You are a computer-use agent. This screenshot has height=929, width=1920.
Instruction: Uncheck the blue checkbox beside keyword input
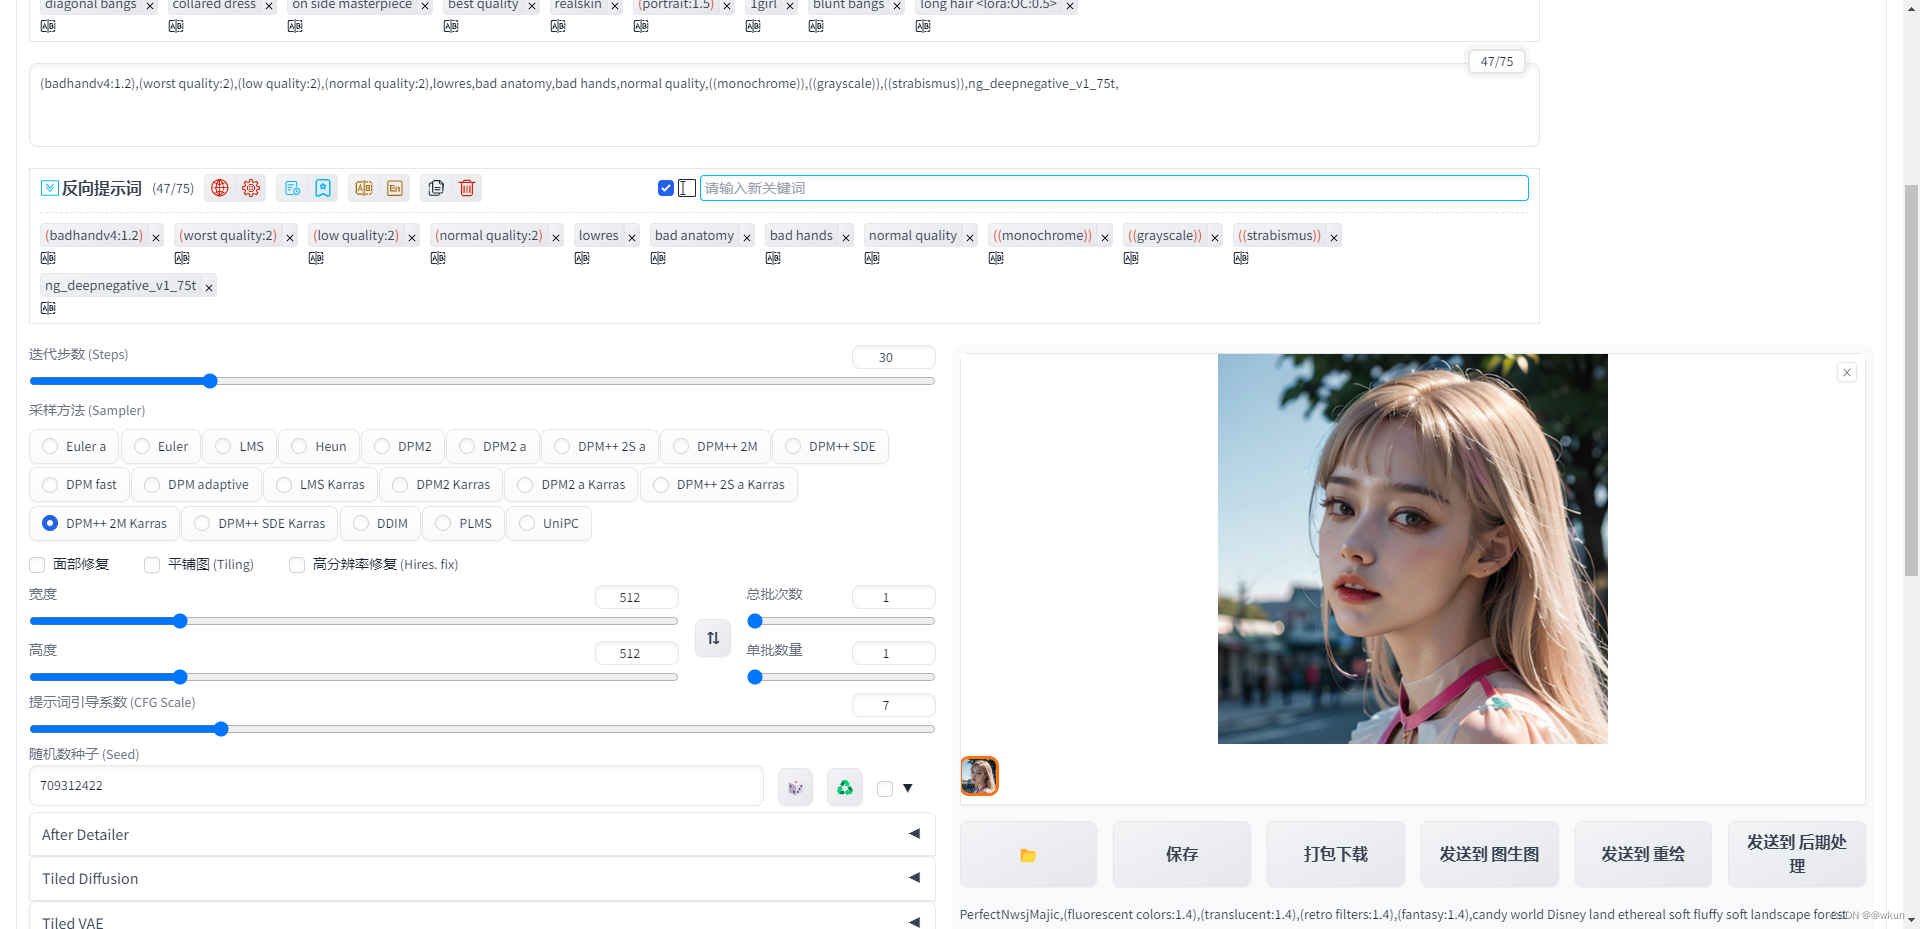[x=666, y=188]
